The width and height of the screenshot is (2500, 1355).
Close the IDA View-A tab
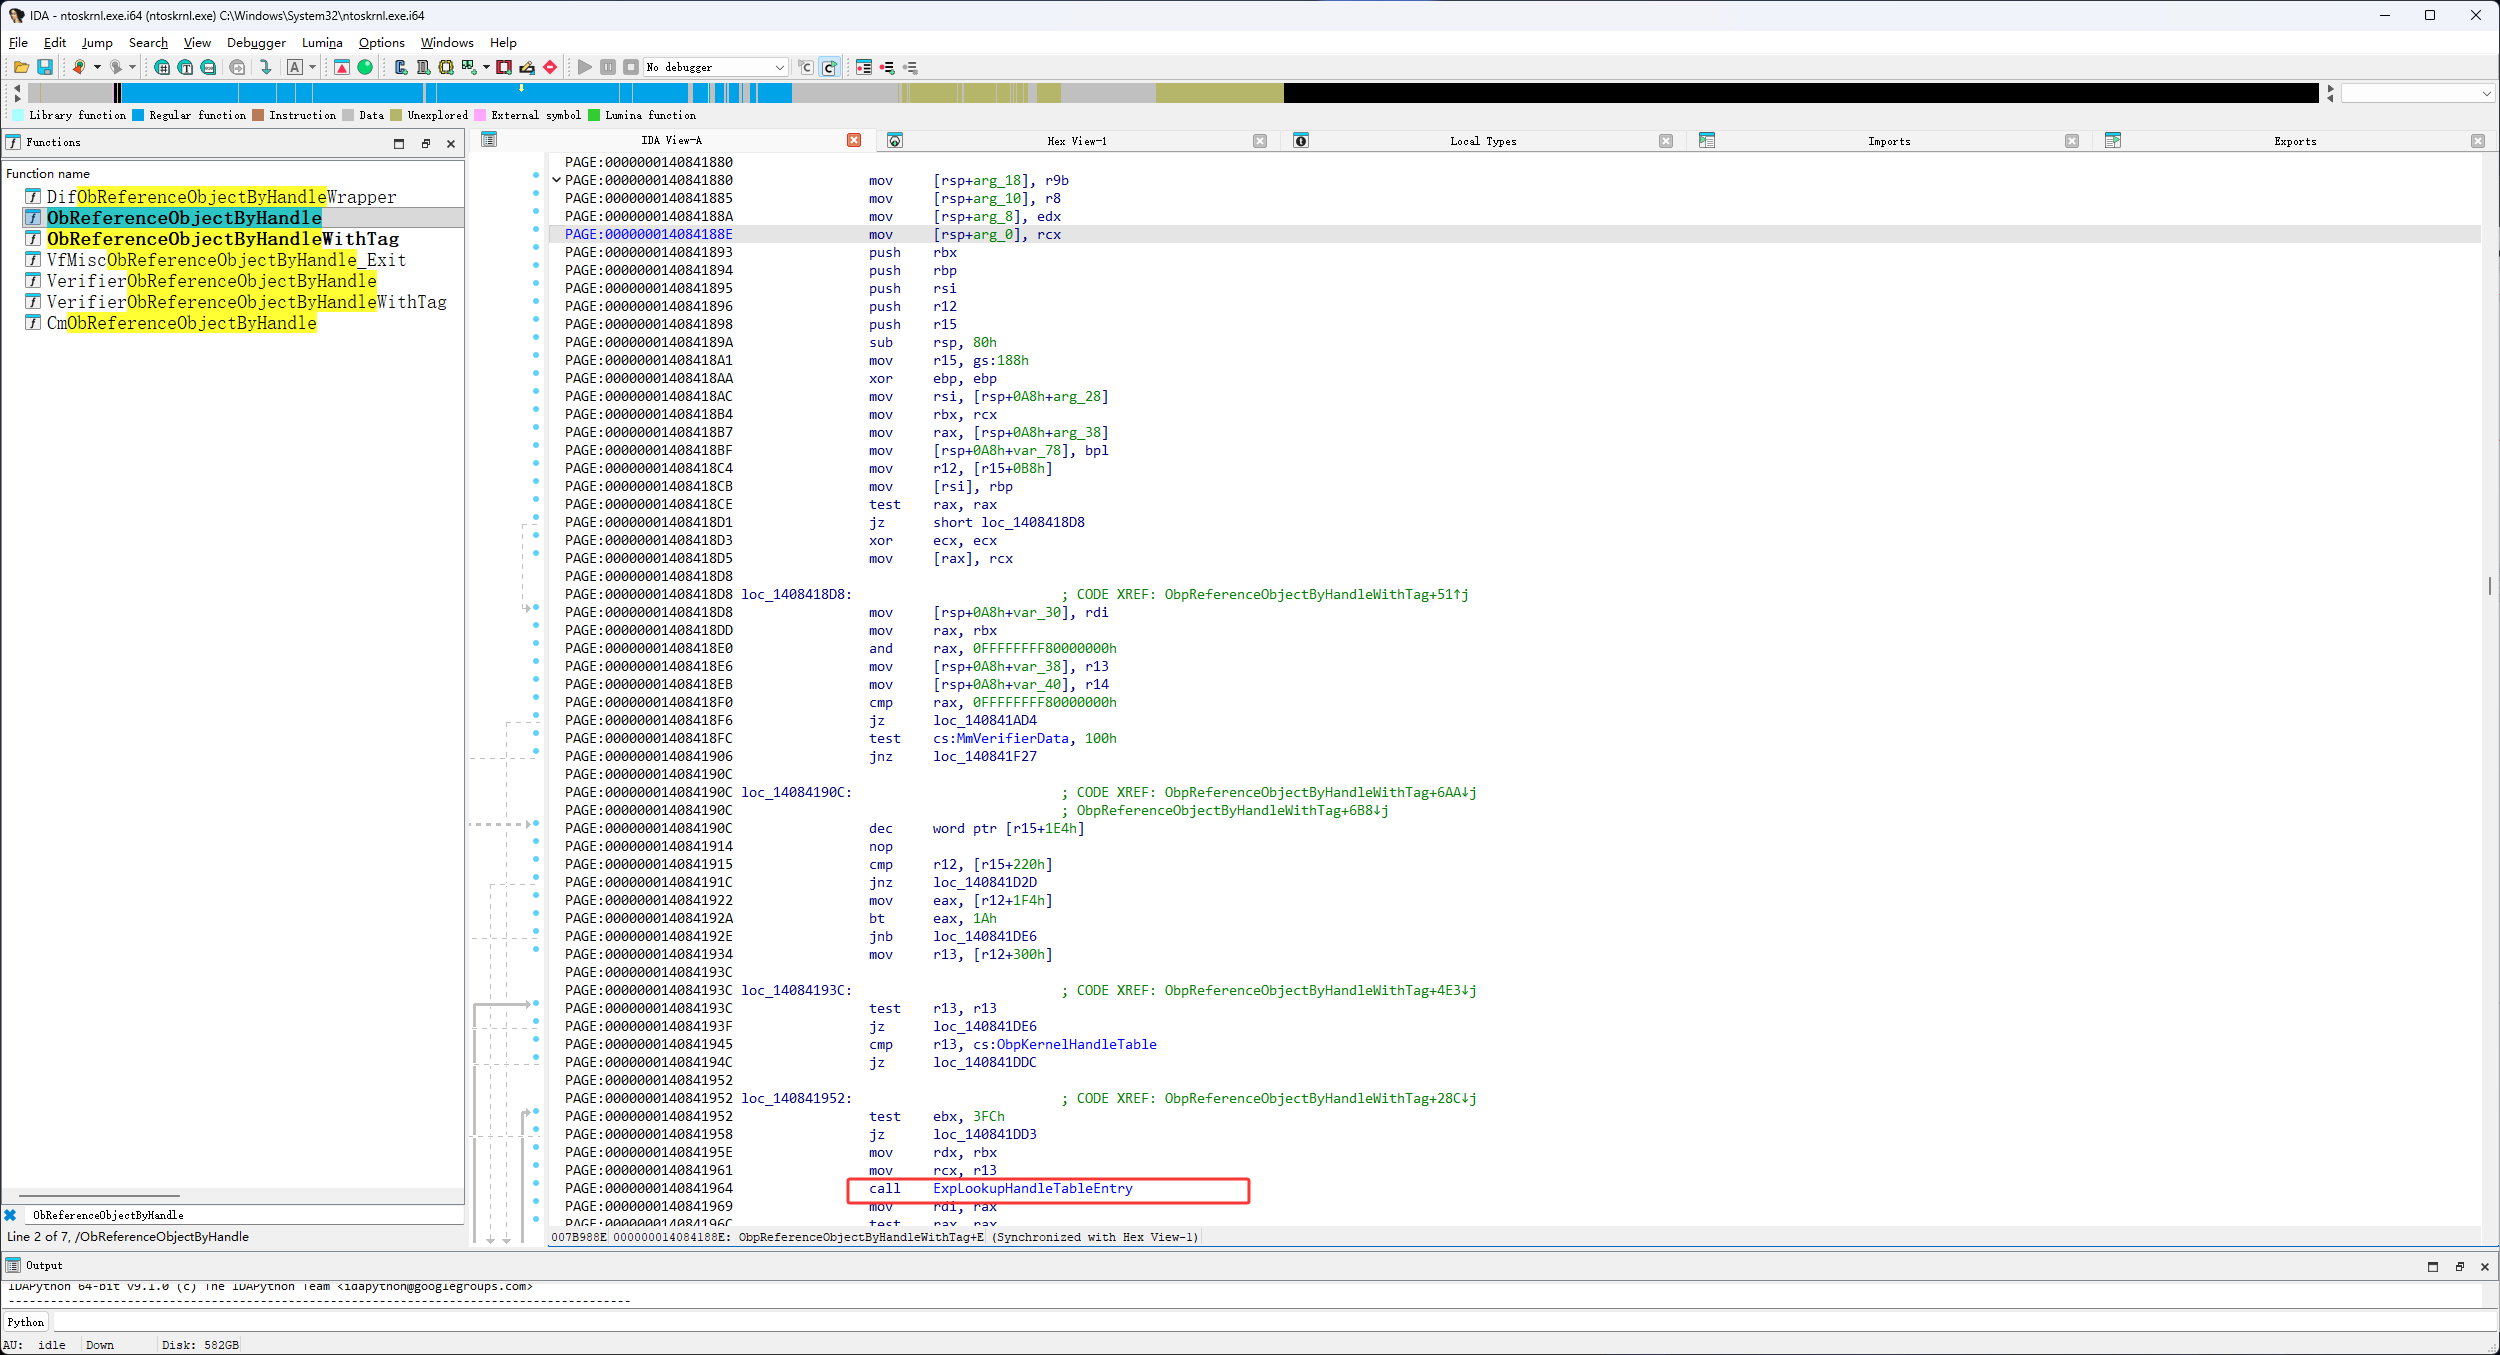pyautogui.click(x=854, y=140)
